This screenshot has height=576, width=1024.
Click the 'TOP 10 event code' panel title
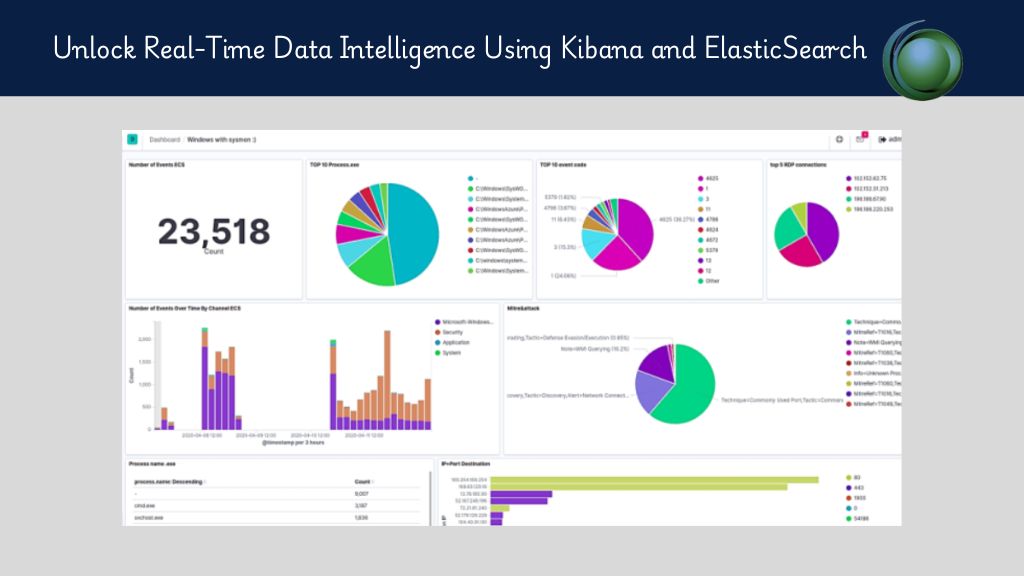pyautogui.click(x=563, y=165)
